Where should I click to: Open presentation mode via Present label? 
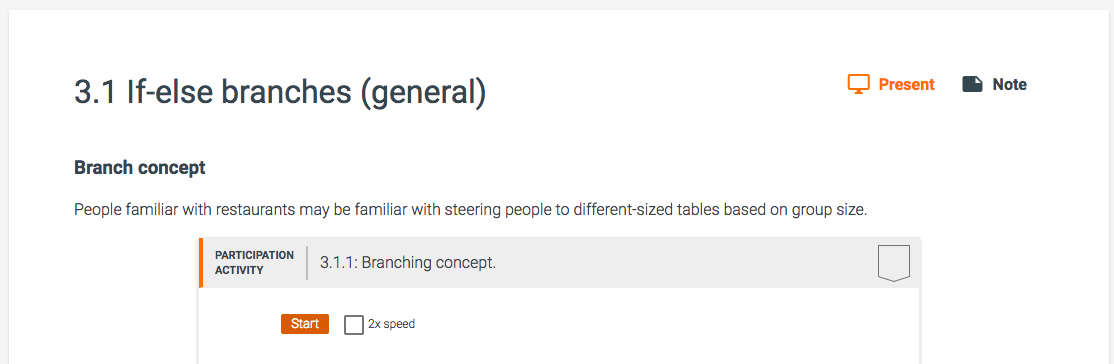tap(907, 85)
